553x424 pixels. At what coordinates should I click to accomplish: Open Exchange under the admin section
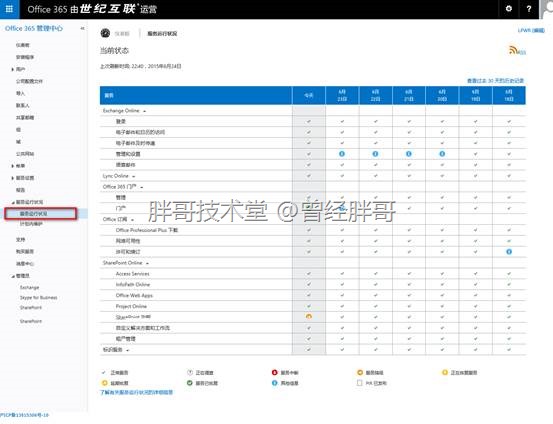pos(30,287)
